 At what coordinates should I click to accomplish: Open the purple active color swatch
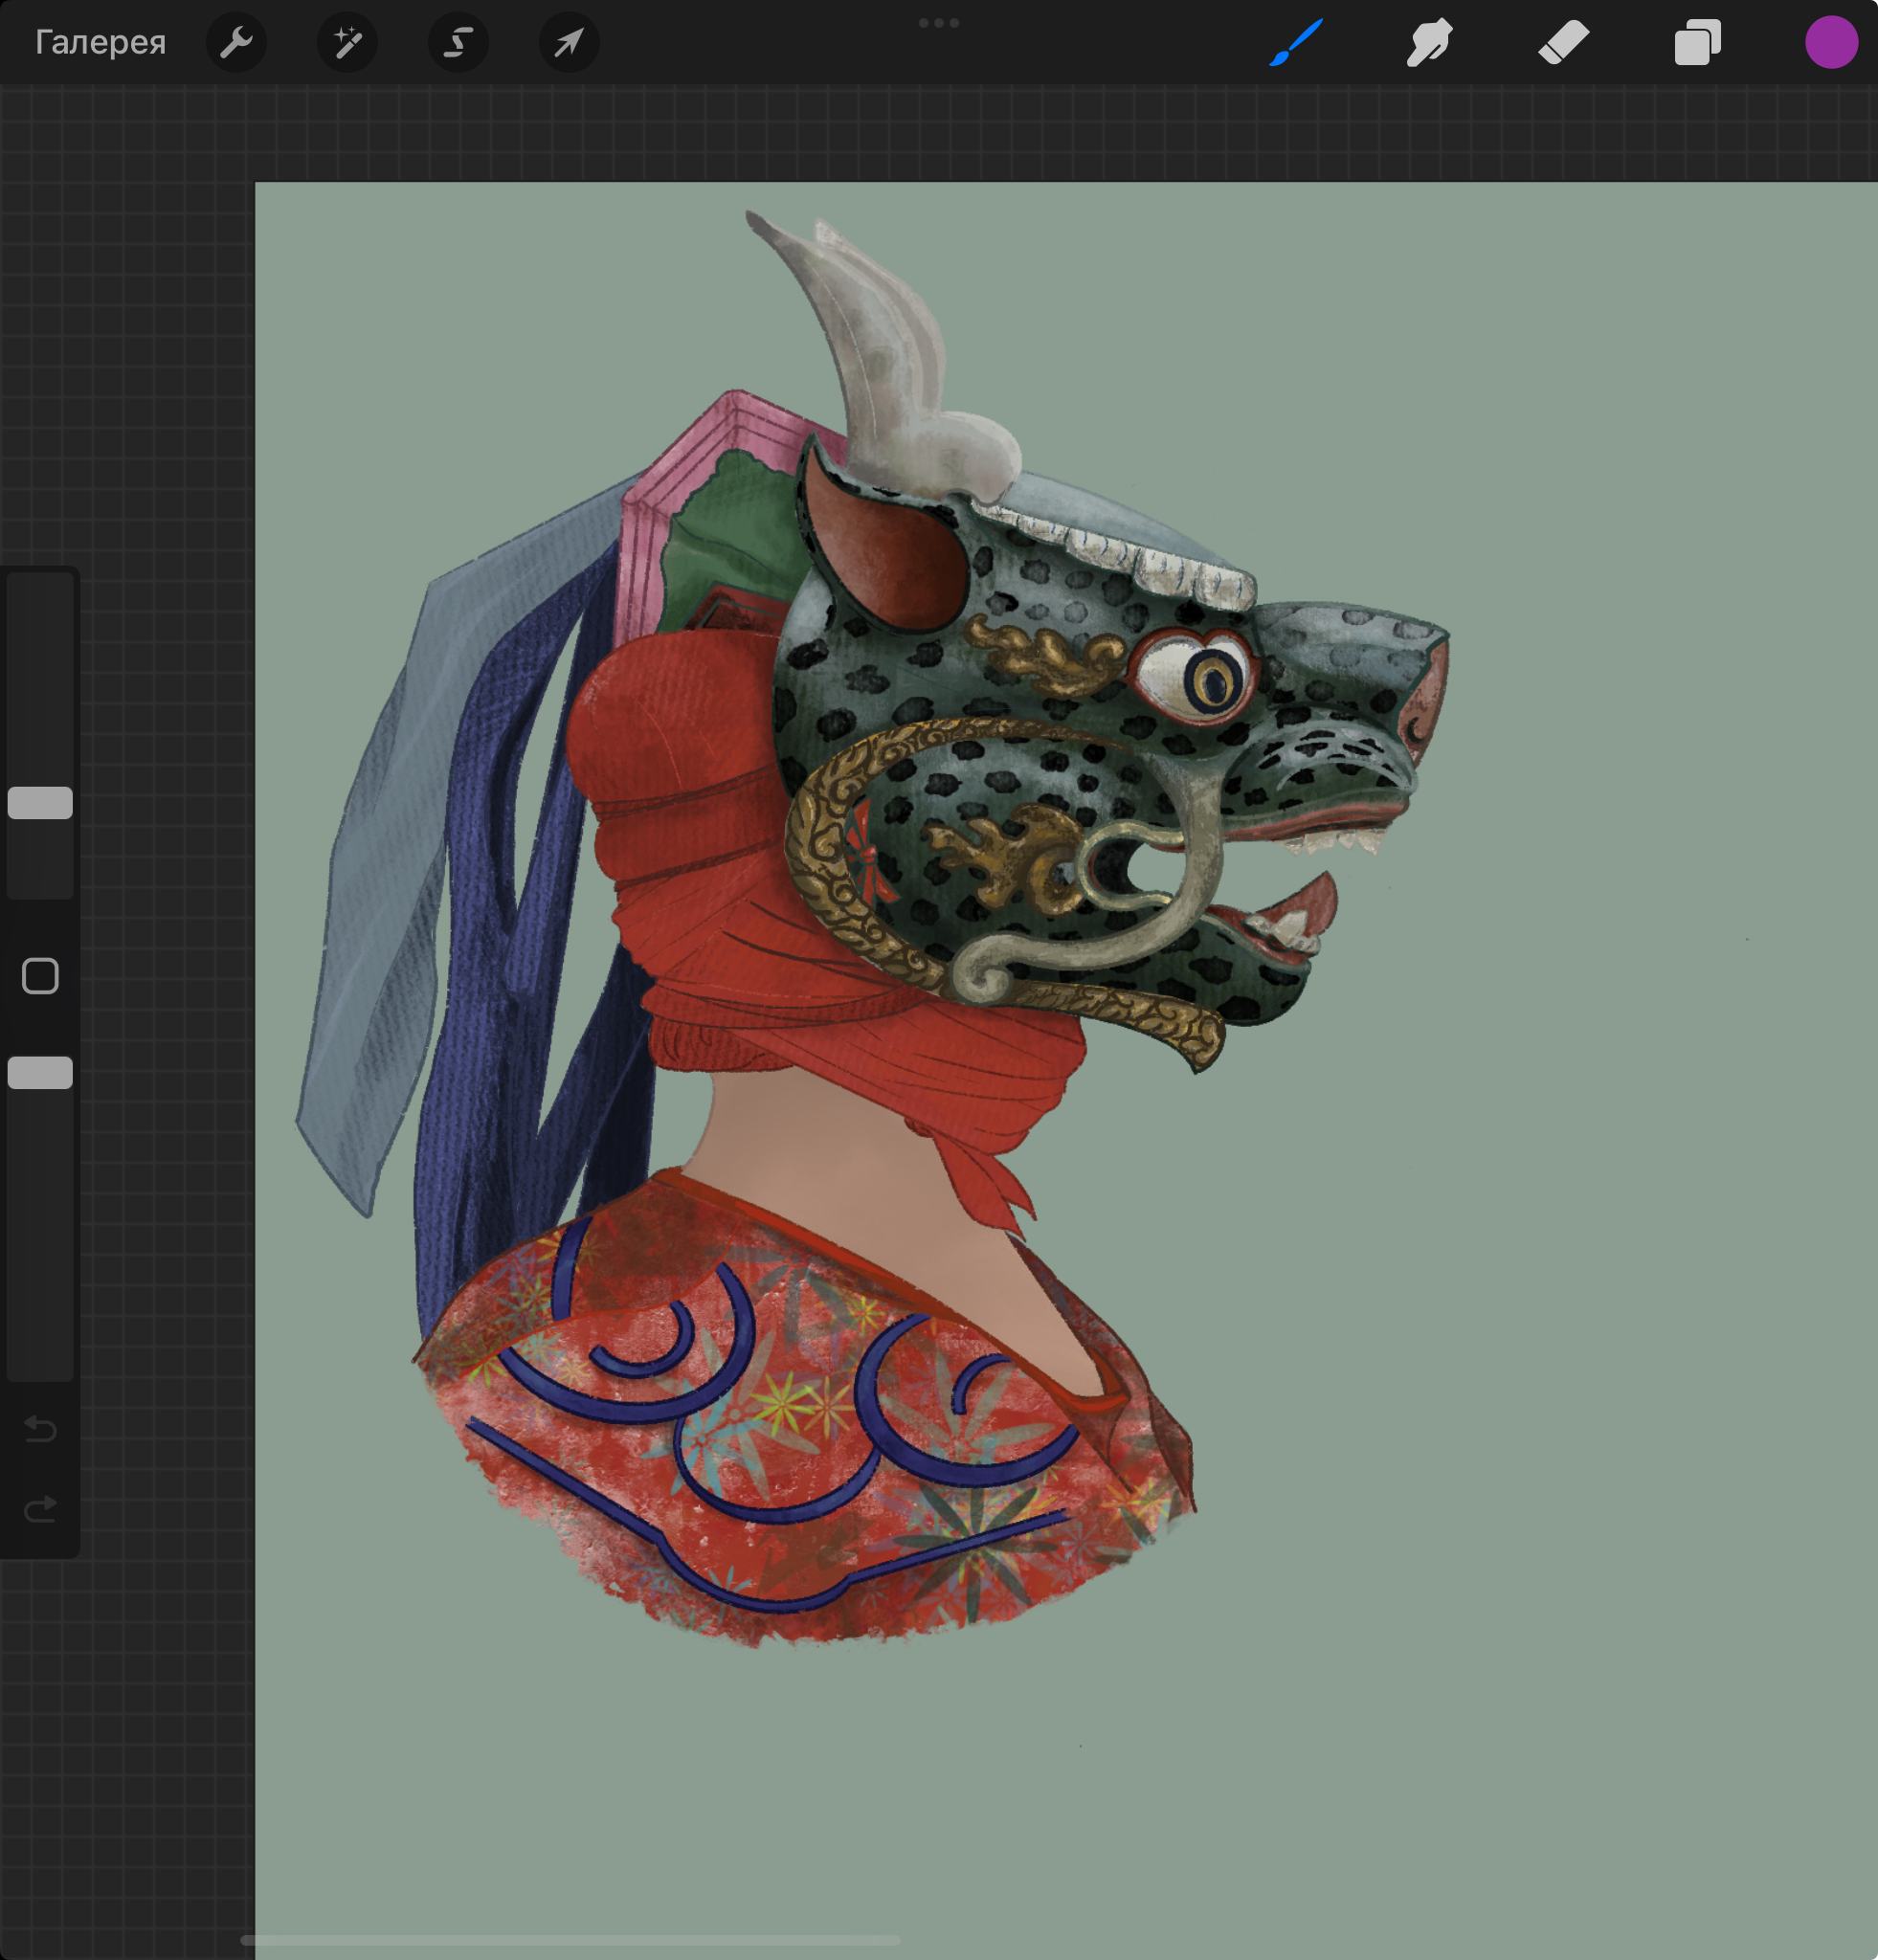coord(1830,42)
